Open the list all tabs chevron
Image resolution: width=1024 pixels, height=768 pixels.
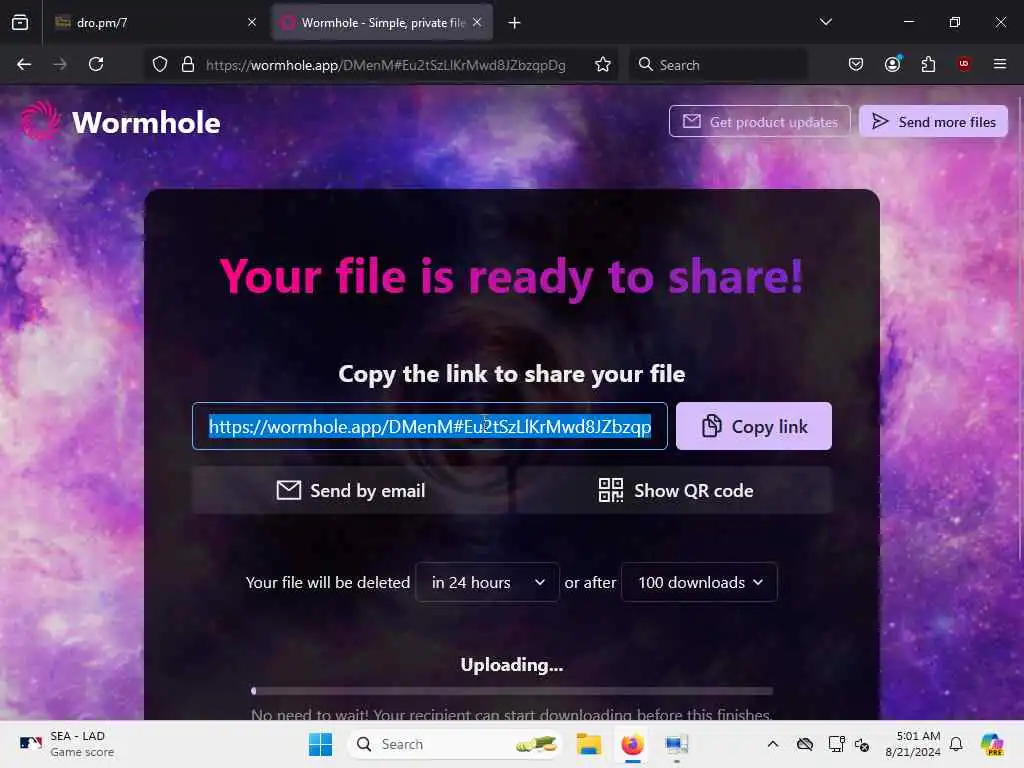[x=826, y=22]
